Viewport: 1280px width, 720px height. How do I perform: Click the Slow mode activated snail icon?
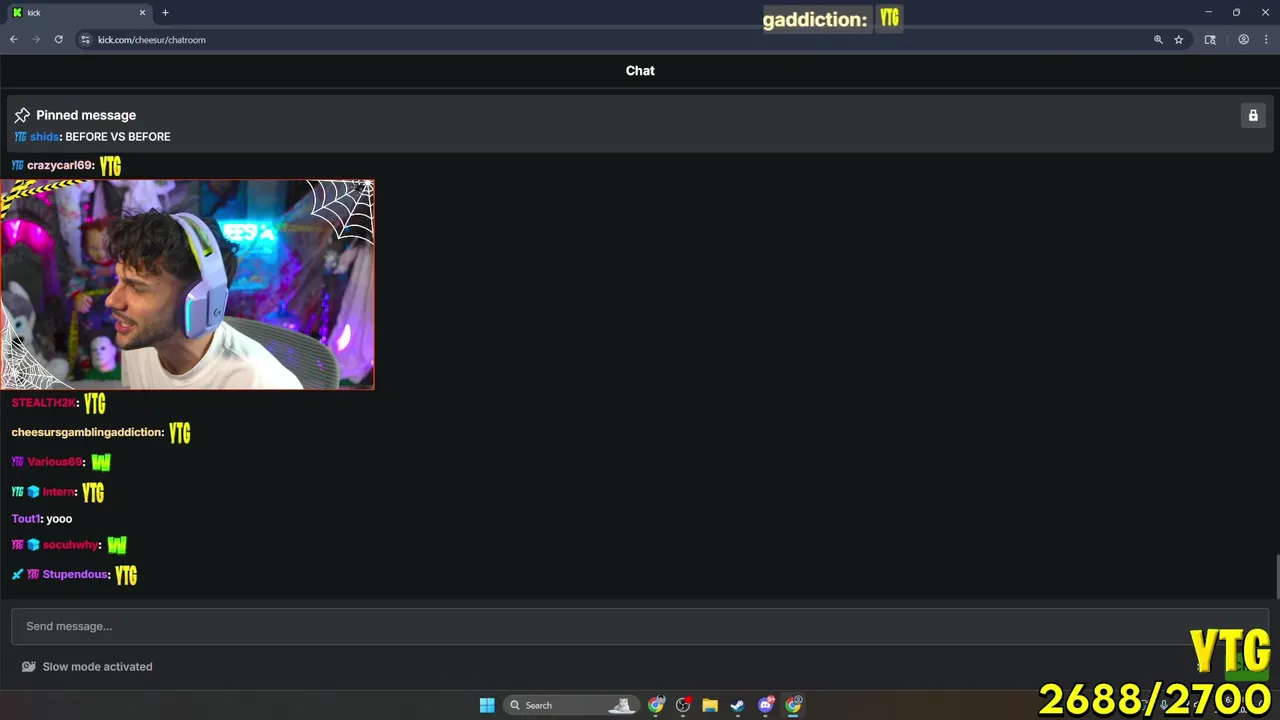coord(29,666)
